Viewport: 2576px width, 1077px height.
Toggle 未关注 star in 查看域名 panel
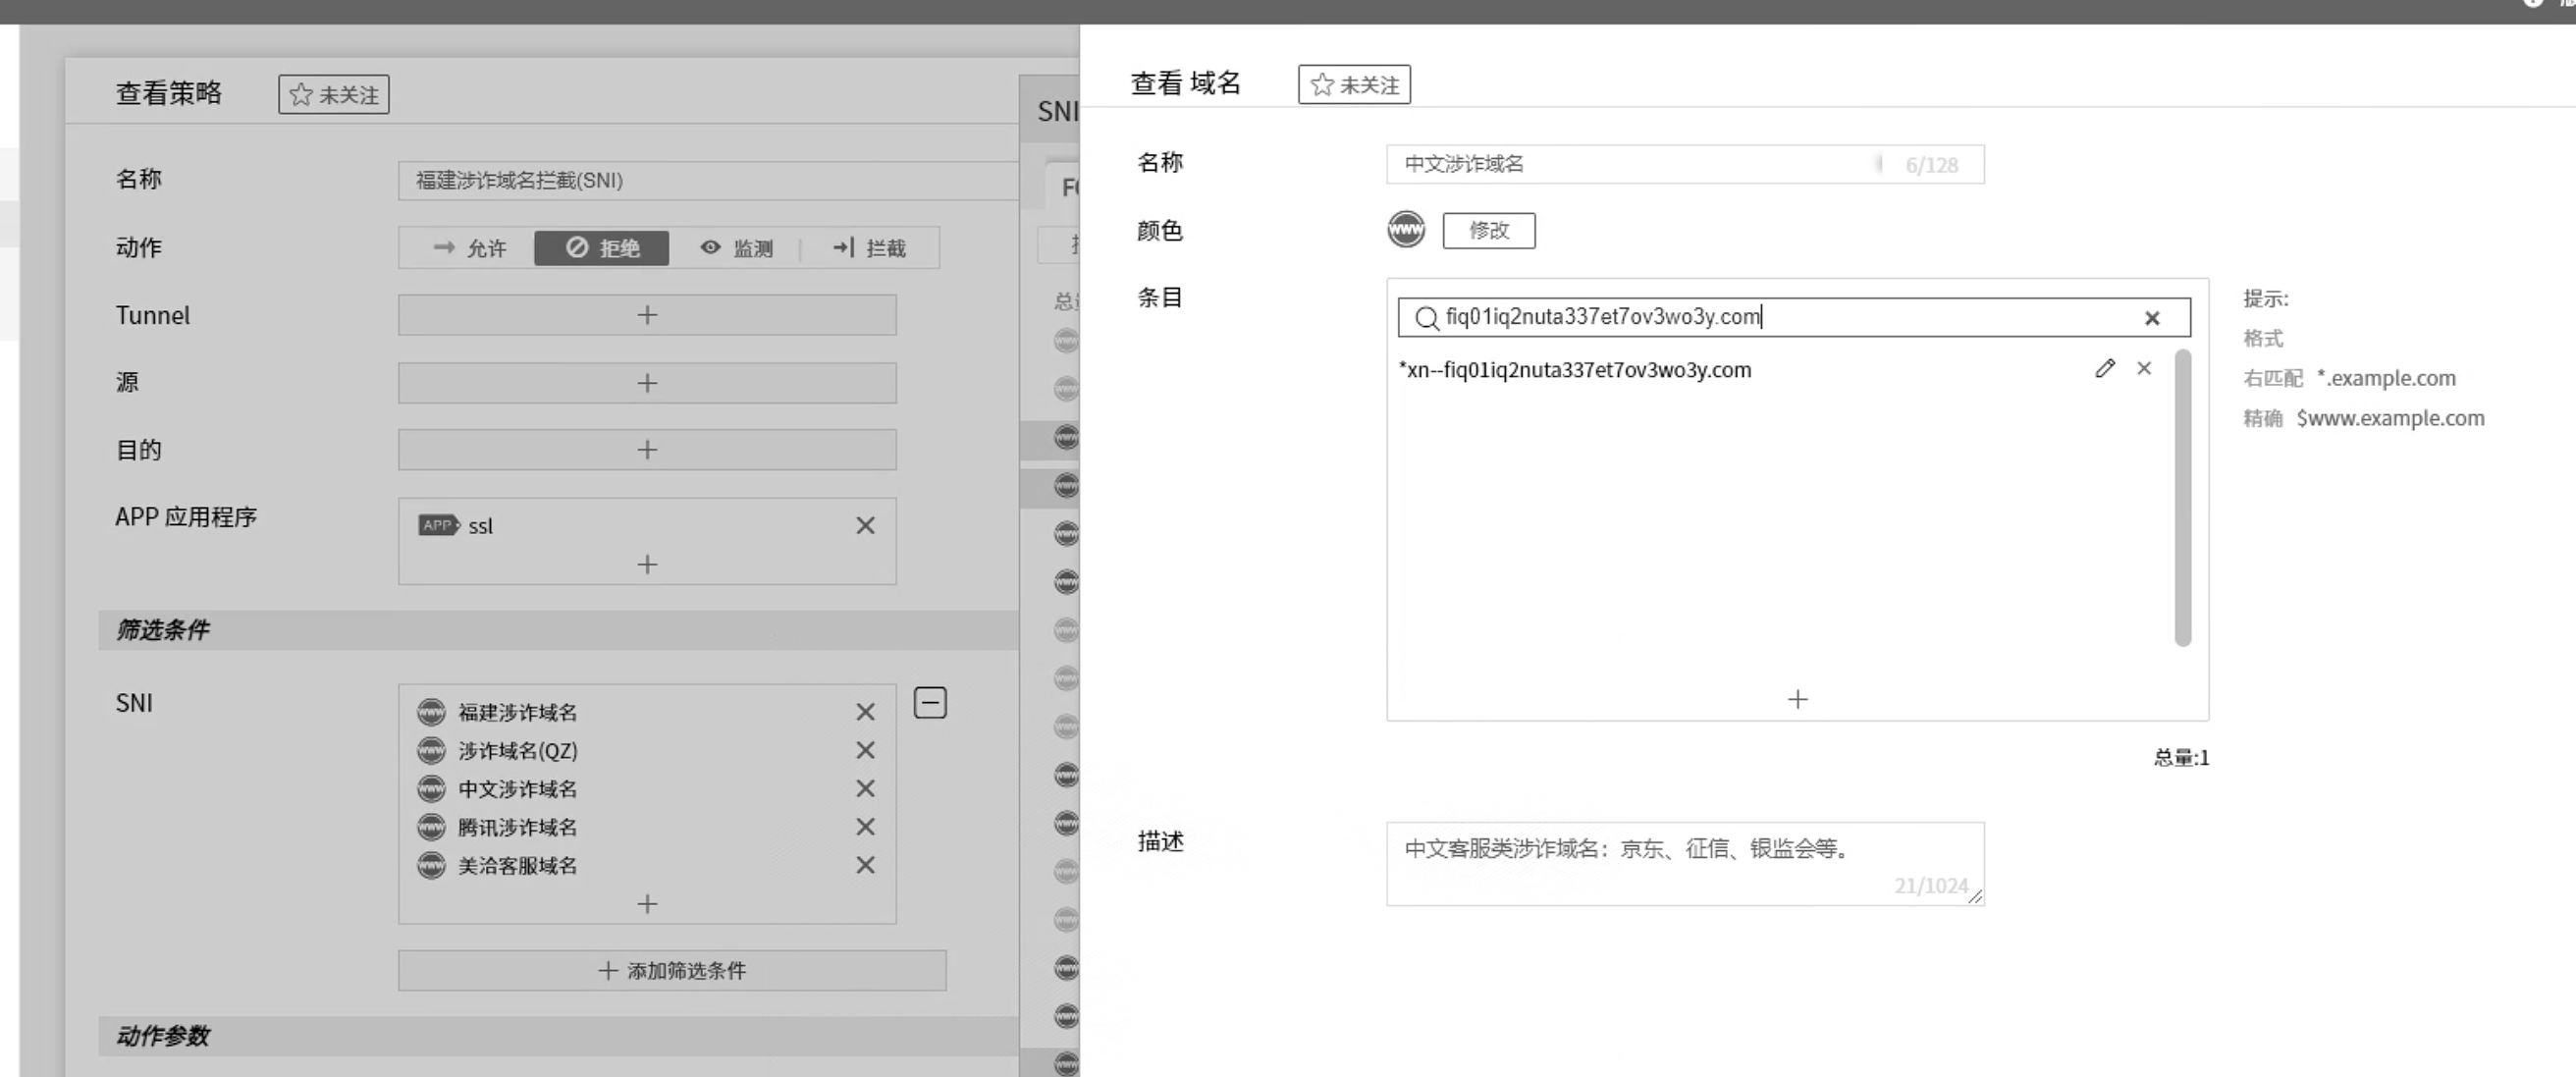pos(1353,85)
